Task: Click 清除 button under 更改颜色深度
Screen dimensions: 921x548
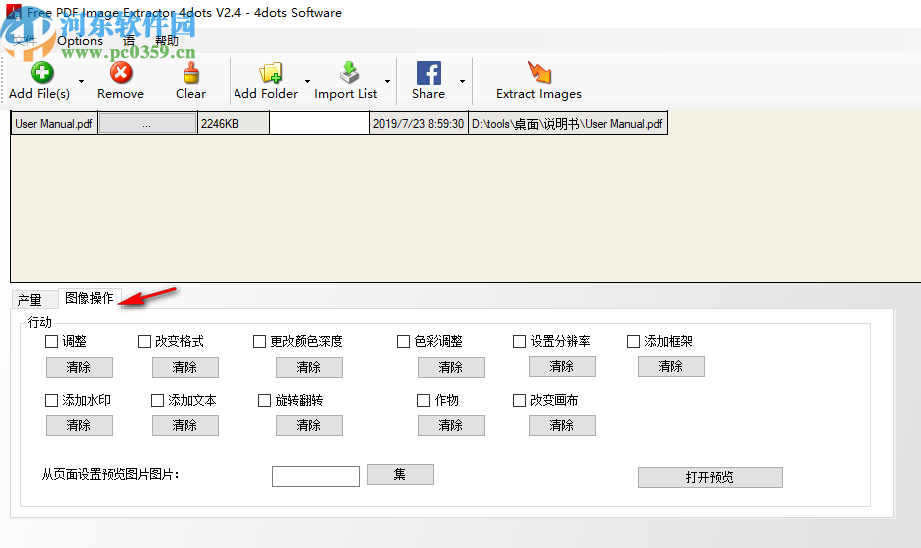Action: click(x=309, y=367)
